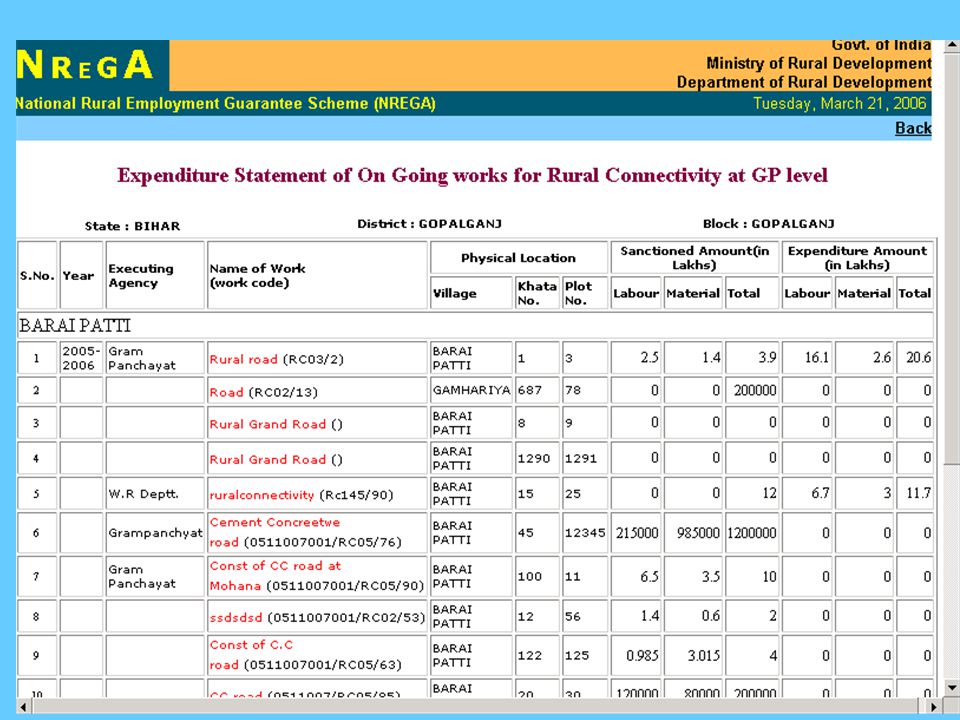Click the 687 khata number cell
Screen dimensions: 960x720
point(537,390)
